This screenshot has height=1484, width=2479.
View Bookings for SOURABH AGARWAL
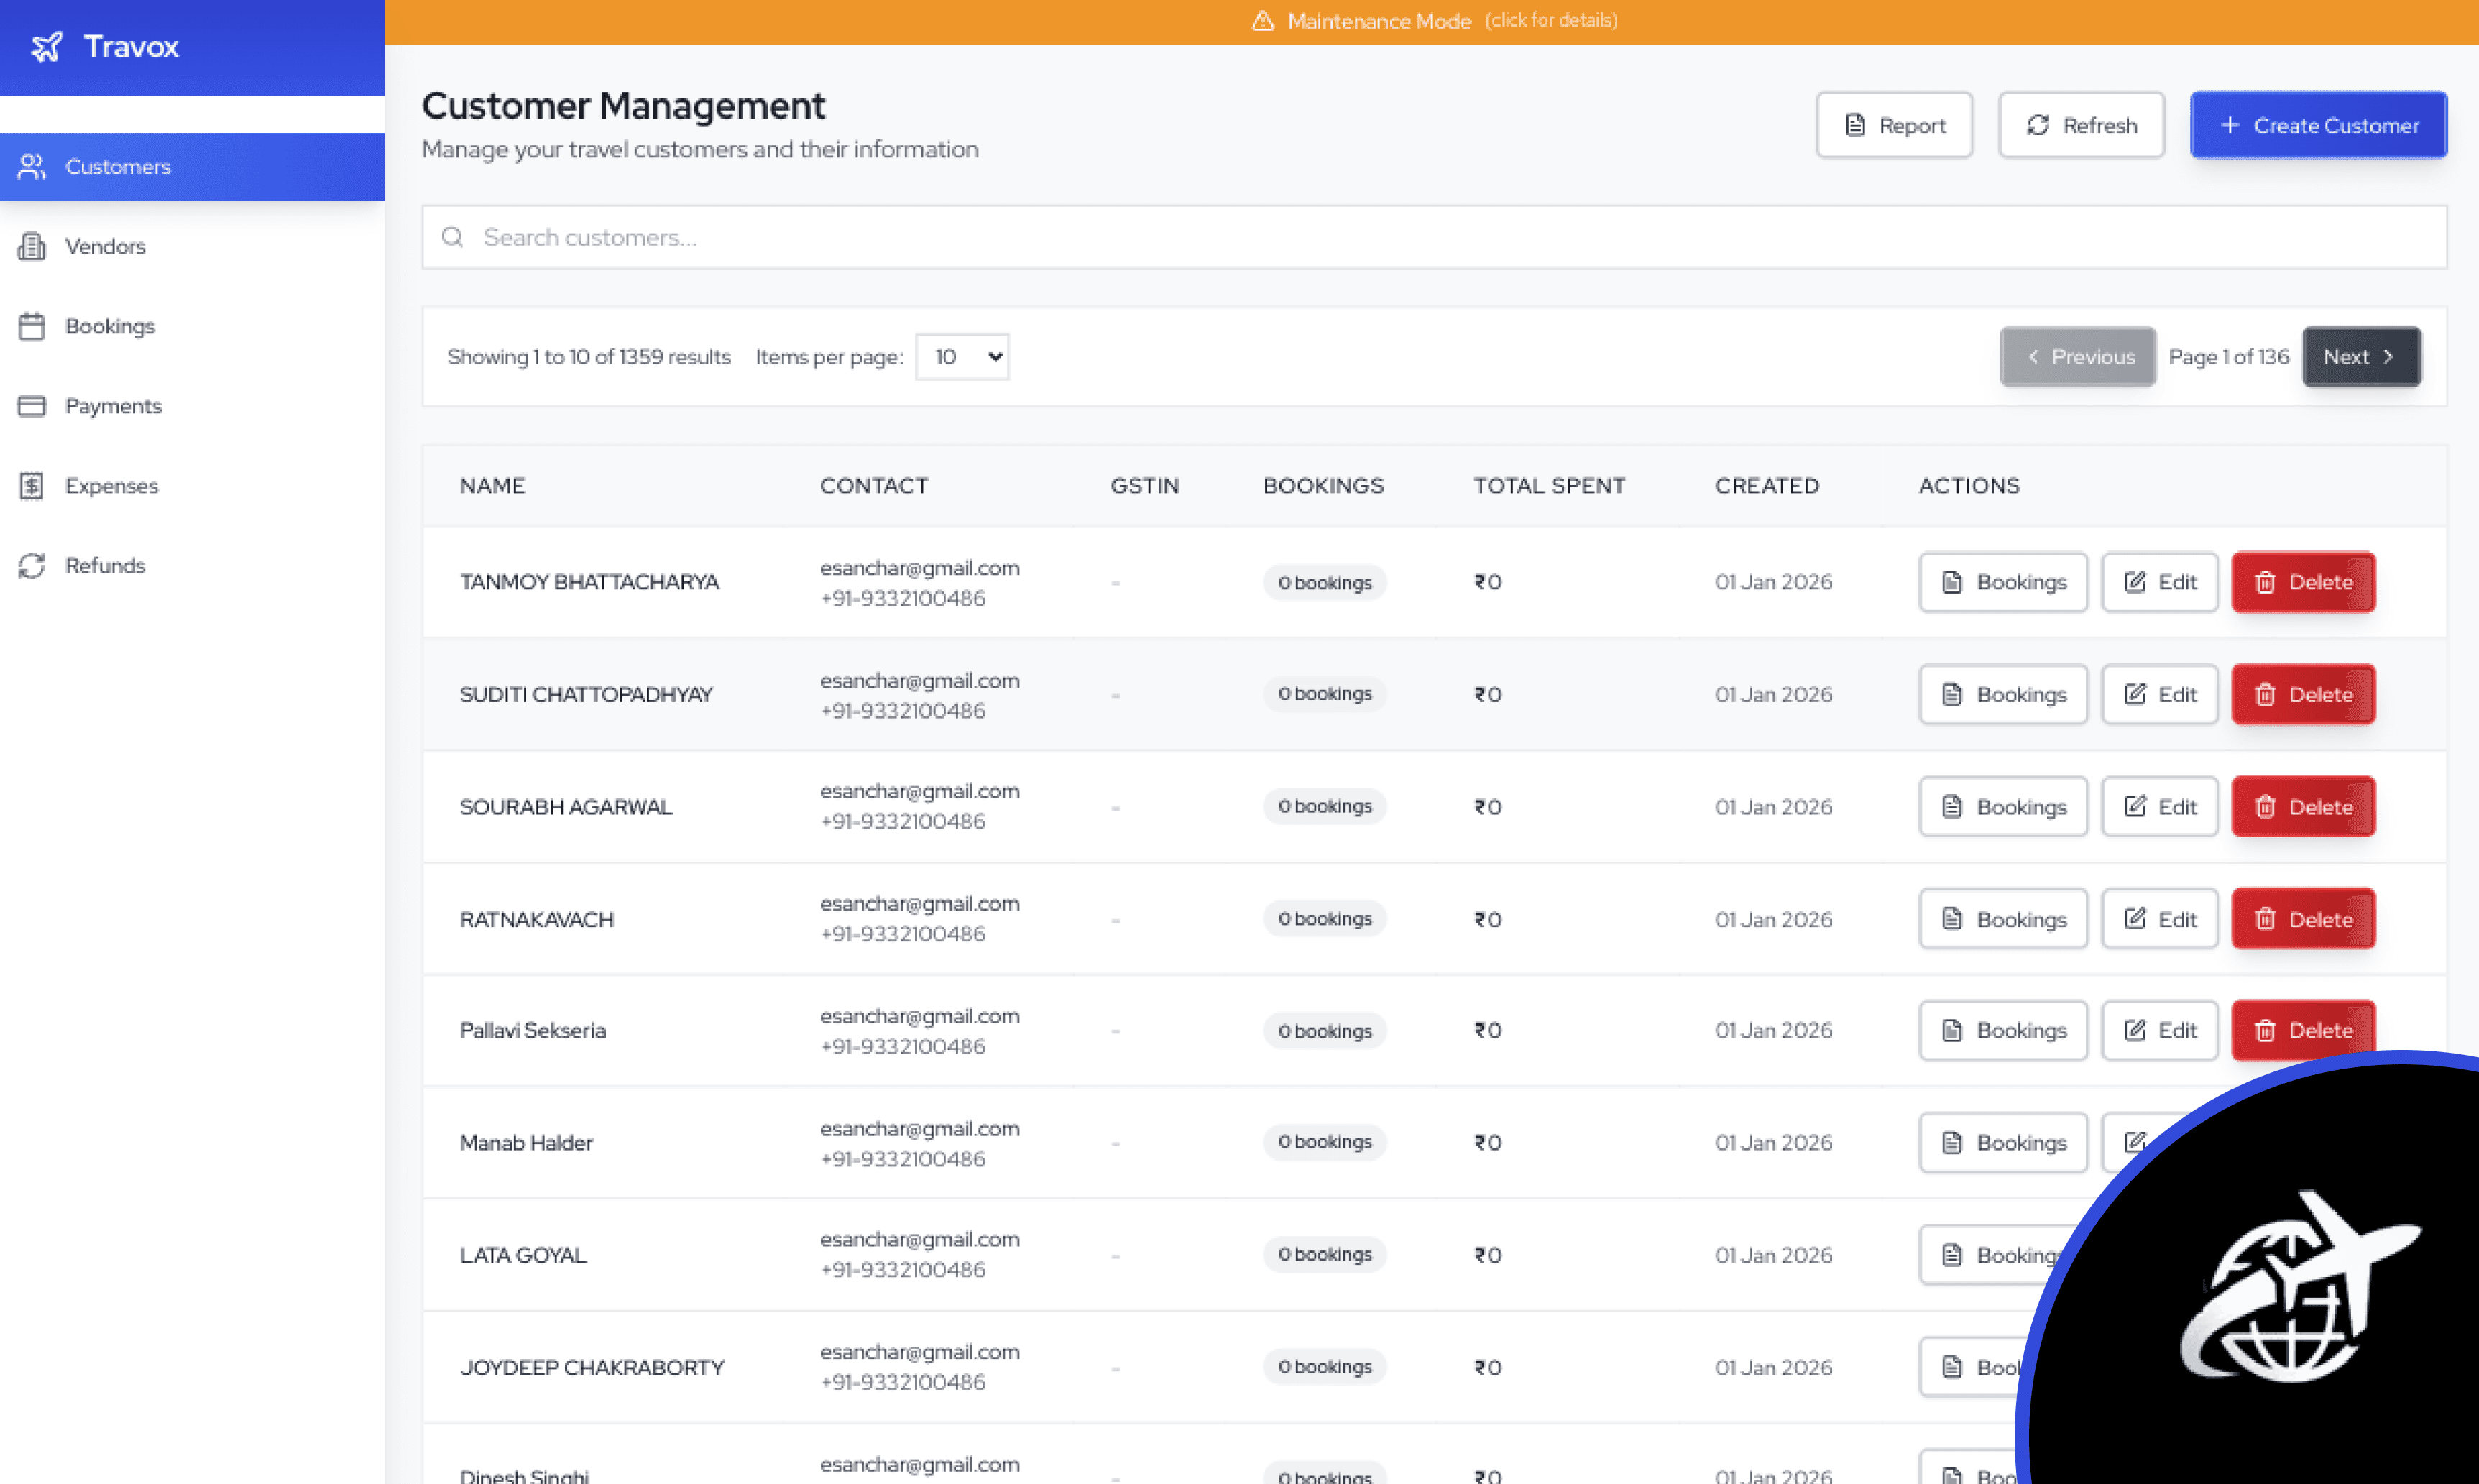point(2003,807)
